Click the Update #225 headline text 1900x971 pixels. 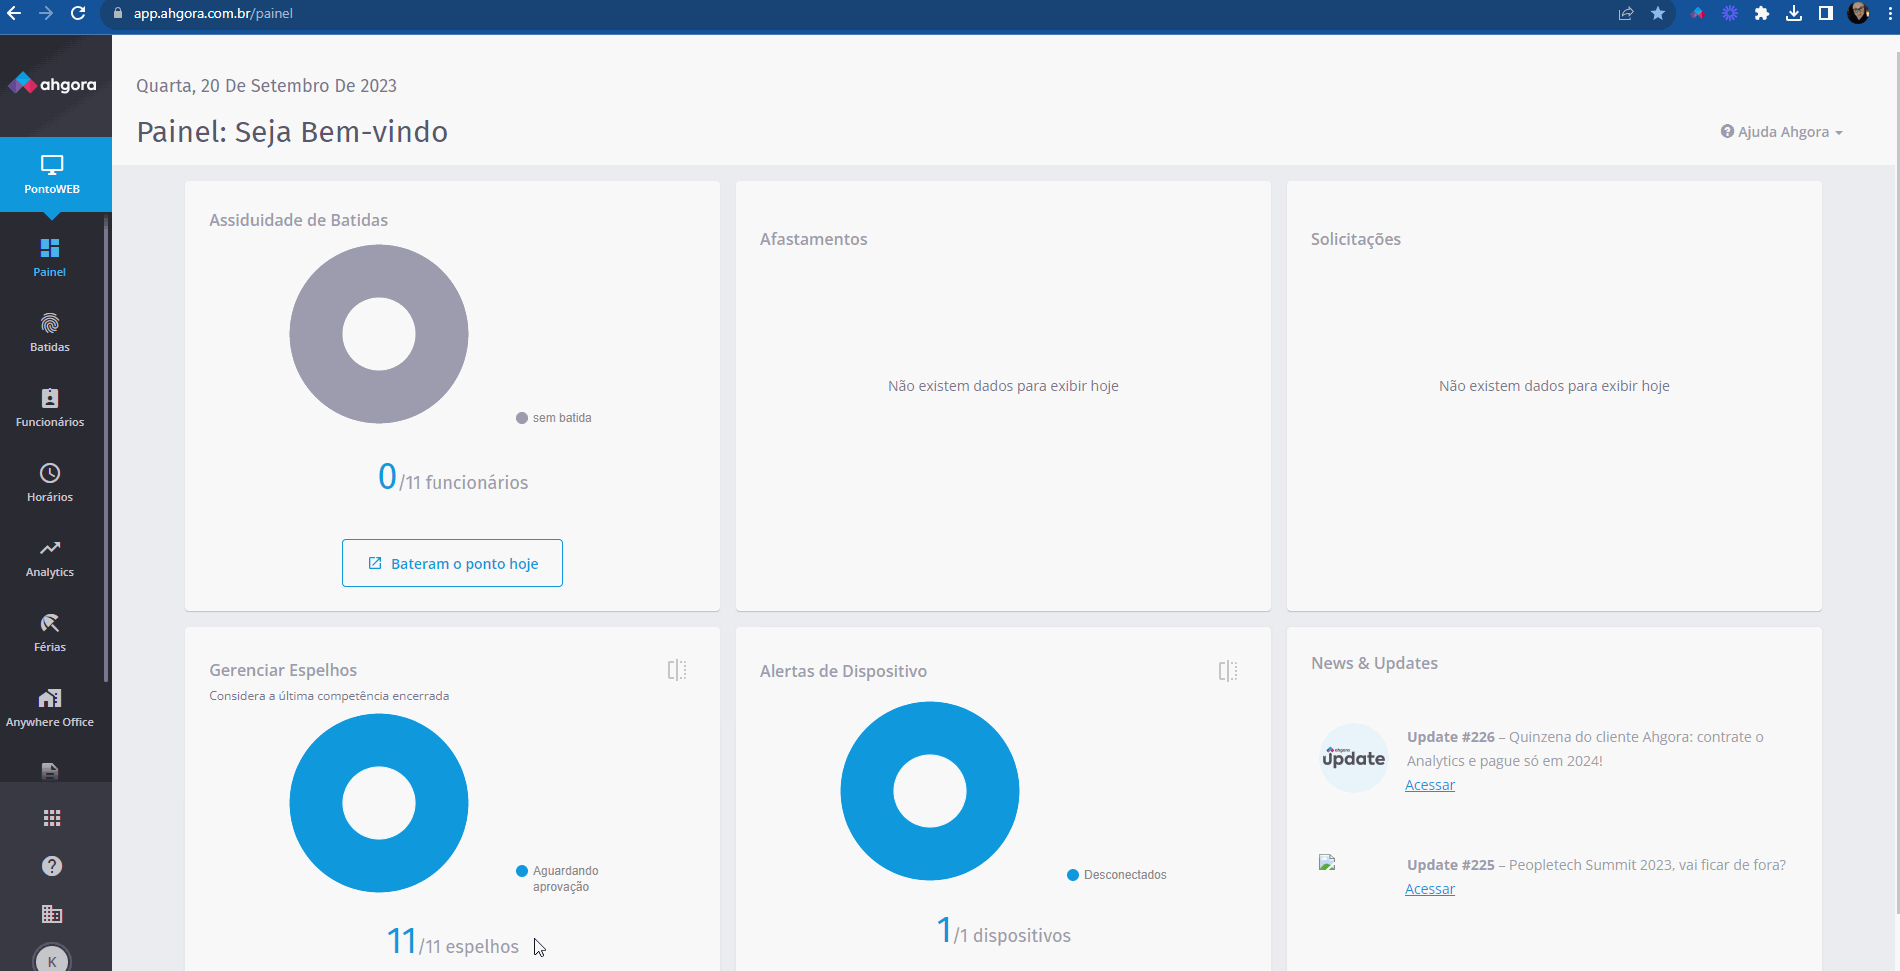(1596, 865)
